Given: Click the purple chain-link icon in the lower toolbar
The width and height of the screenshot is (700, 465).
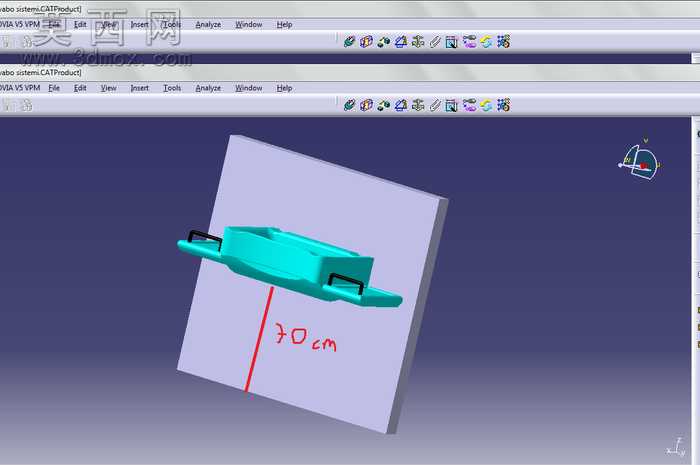Looking at the screenshot, I should tap(469, 105).
